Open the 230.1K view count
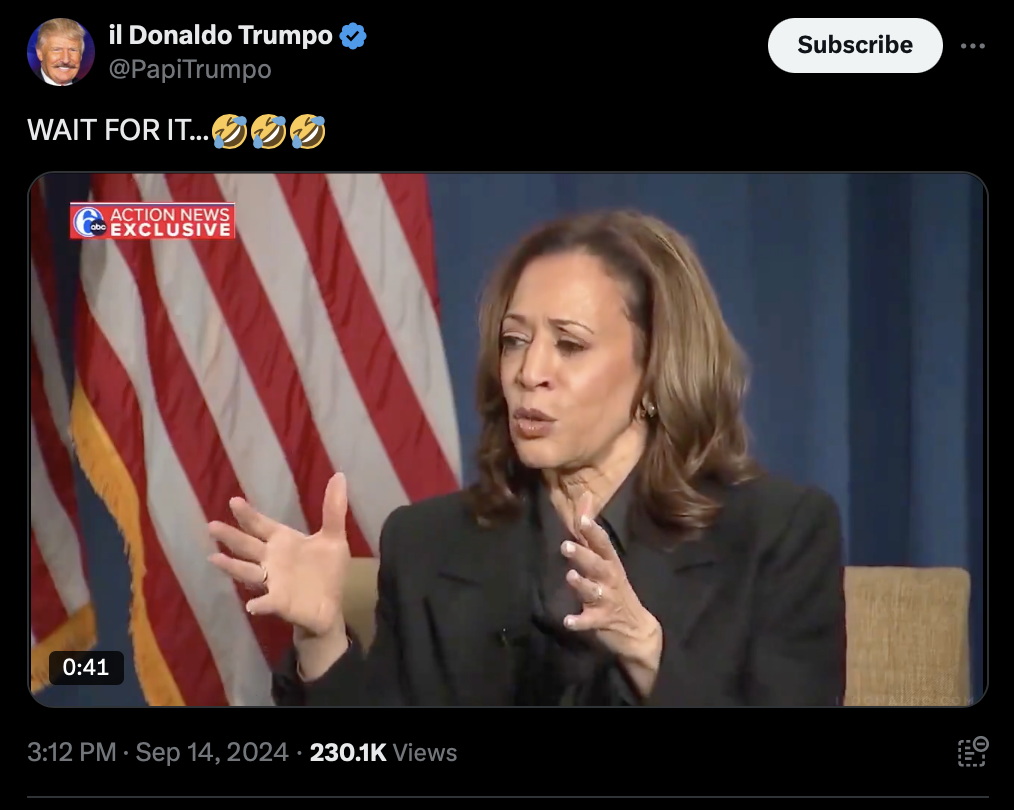This screenshot has width=1014, height=810. (x=348, y=752)
